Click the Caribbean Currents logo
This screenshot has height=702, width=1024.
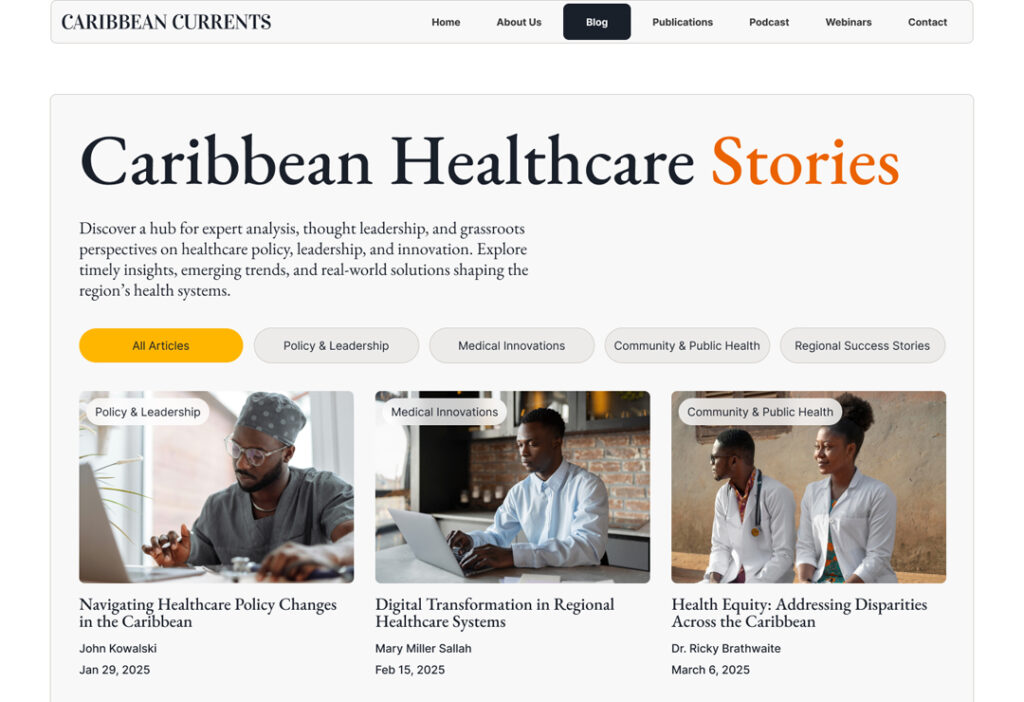(166, 22)
